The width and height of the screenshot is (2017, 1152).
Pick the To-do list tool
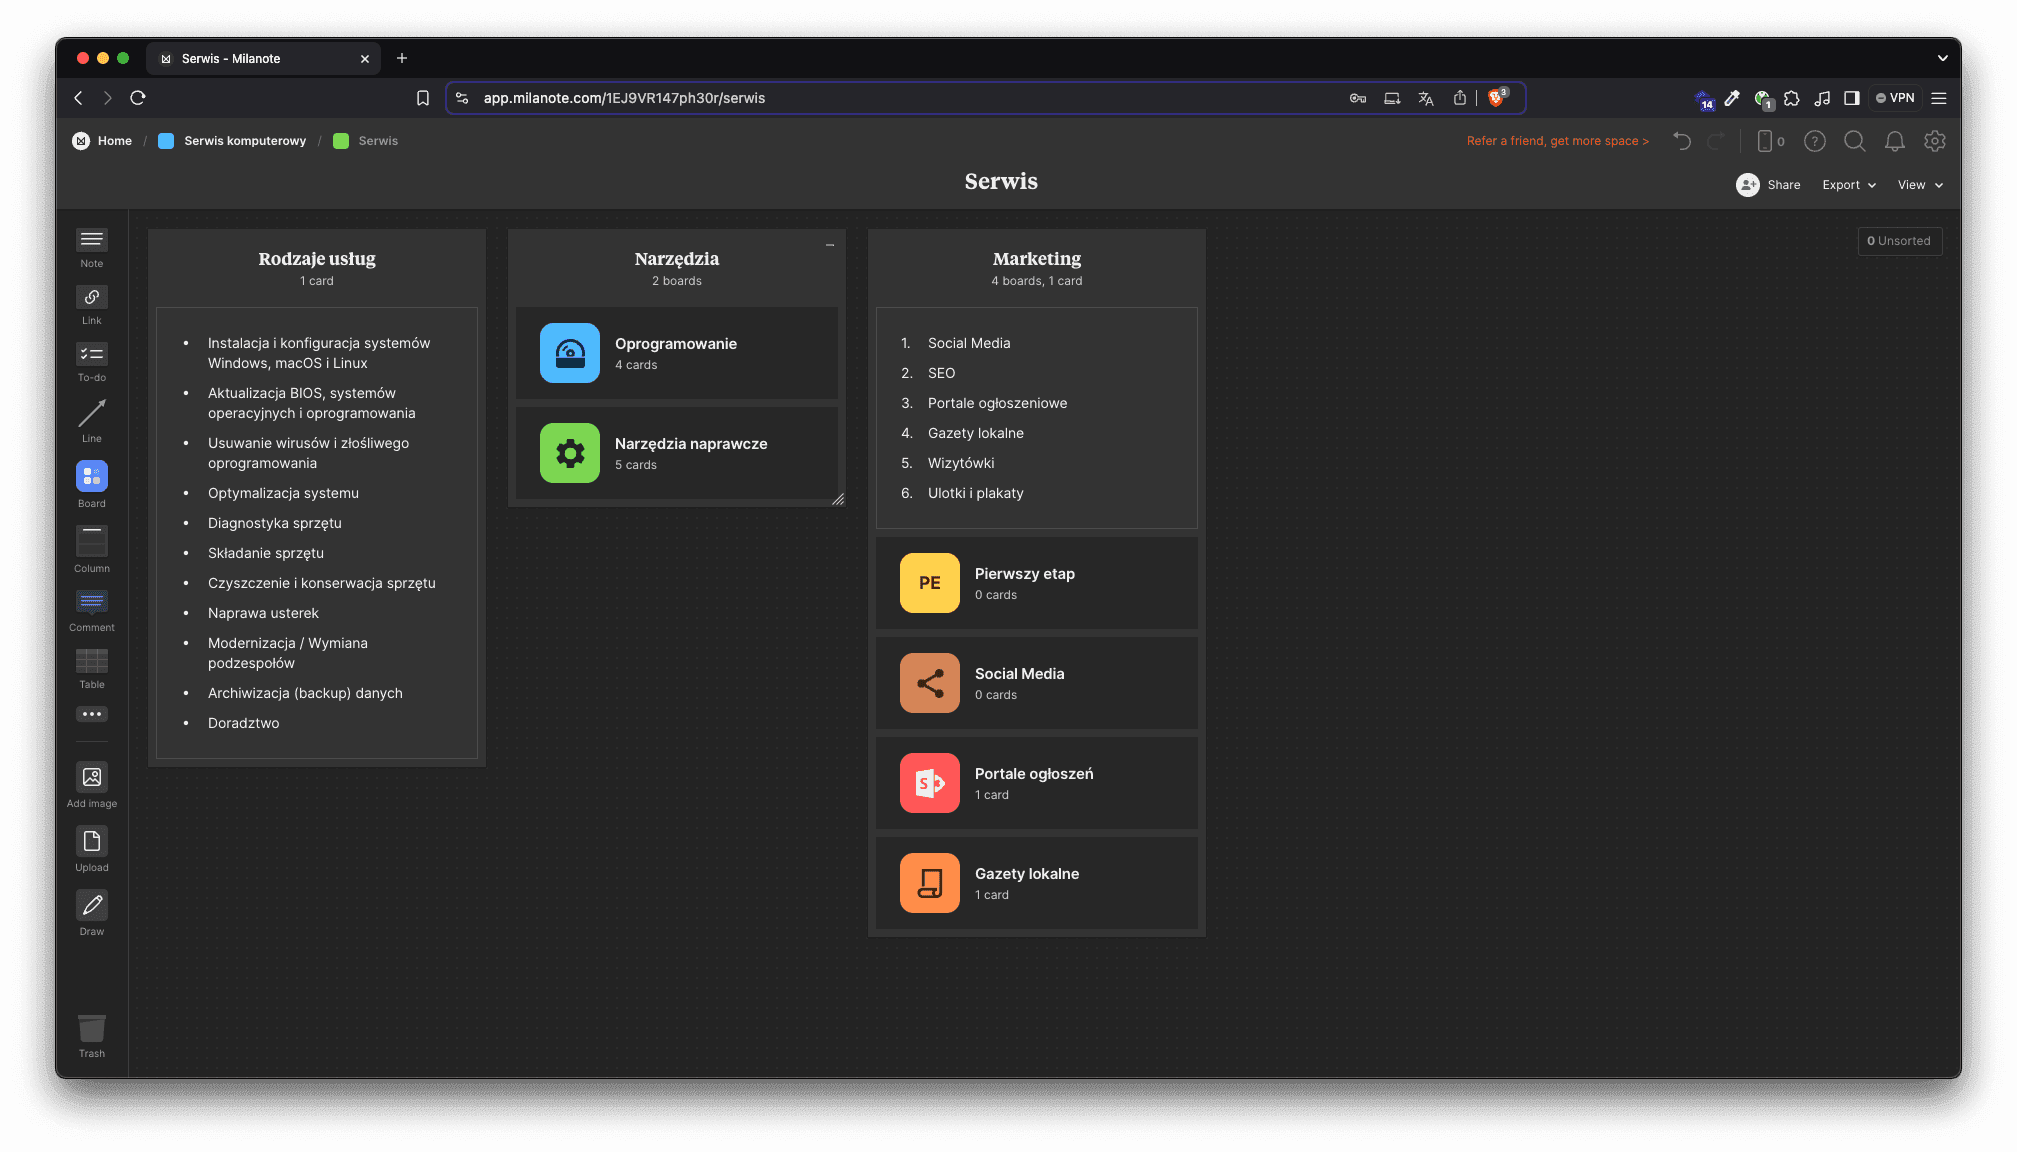[x=91, y=354]
